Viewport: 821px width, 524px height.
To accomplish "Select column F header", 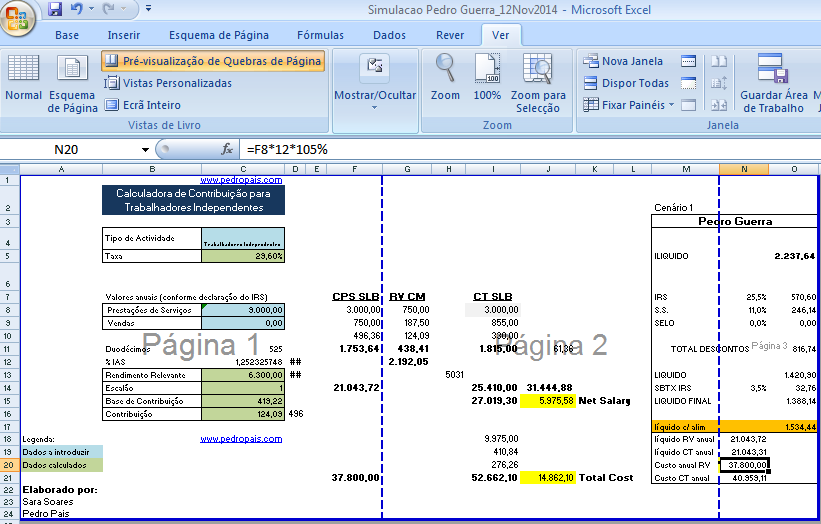I will point(354,169).
